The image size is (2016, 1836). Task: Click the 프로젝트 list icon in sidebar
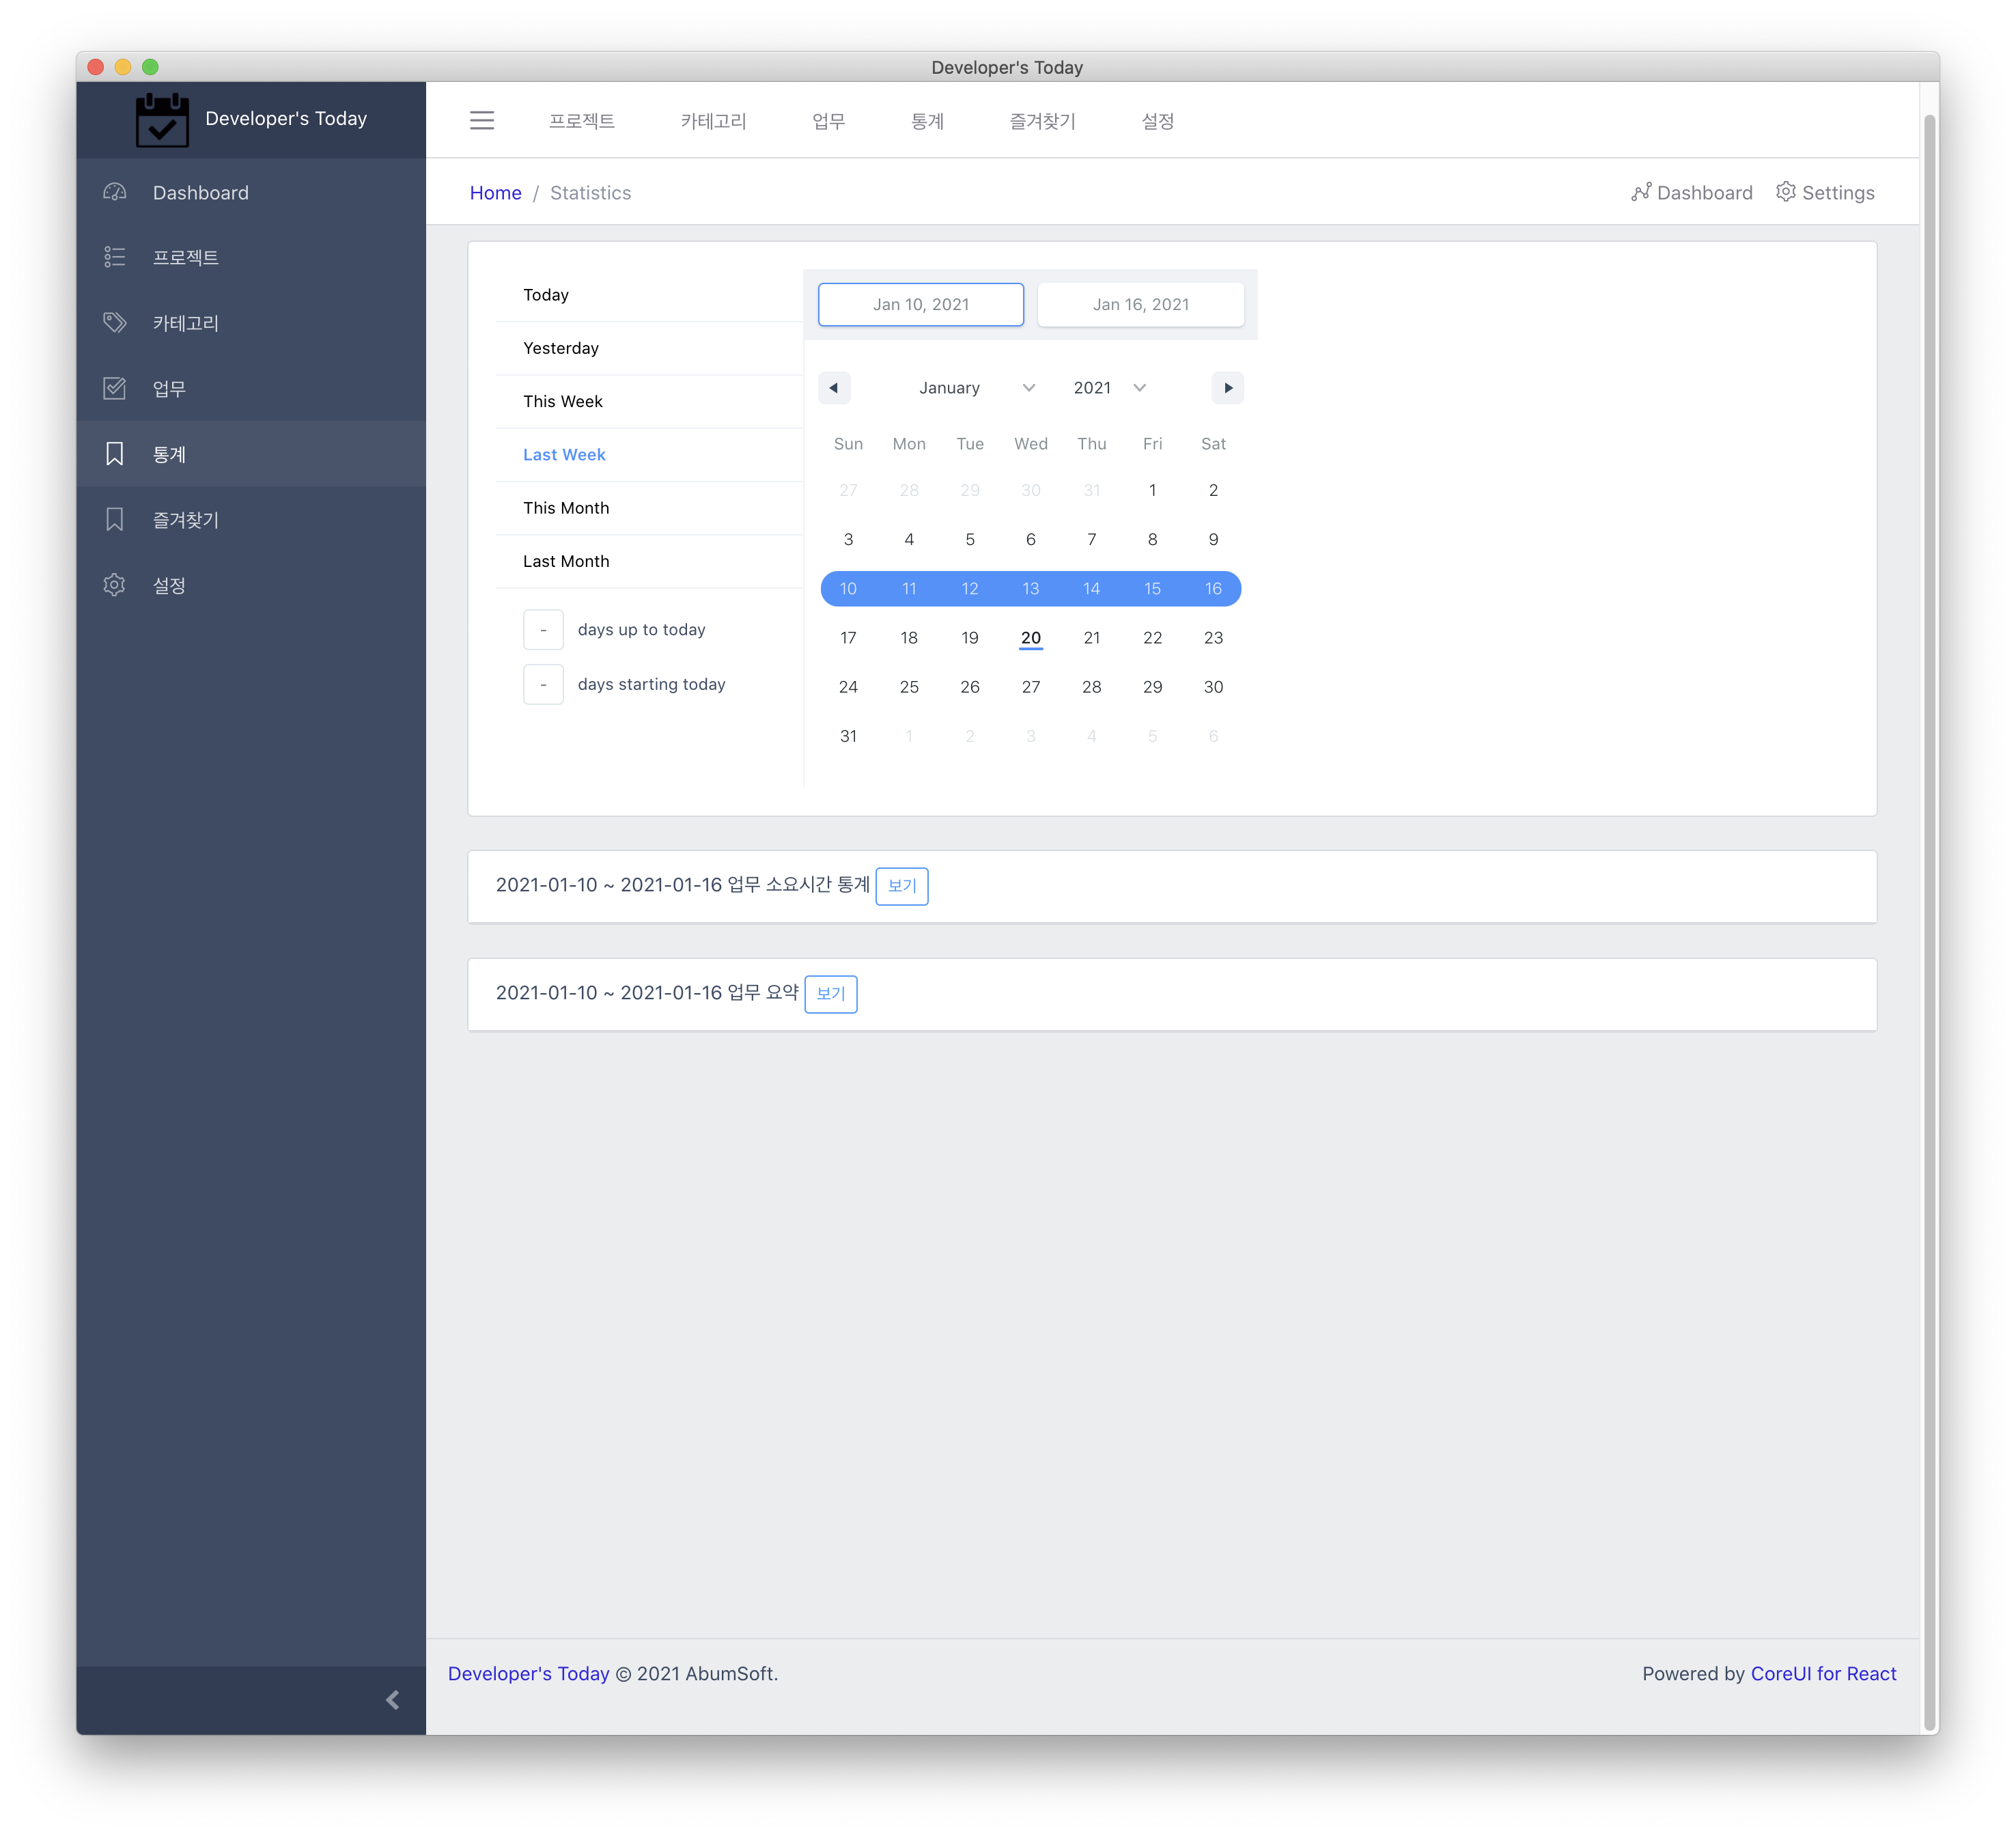click(x=115, y=257)
